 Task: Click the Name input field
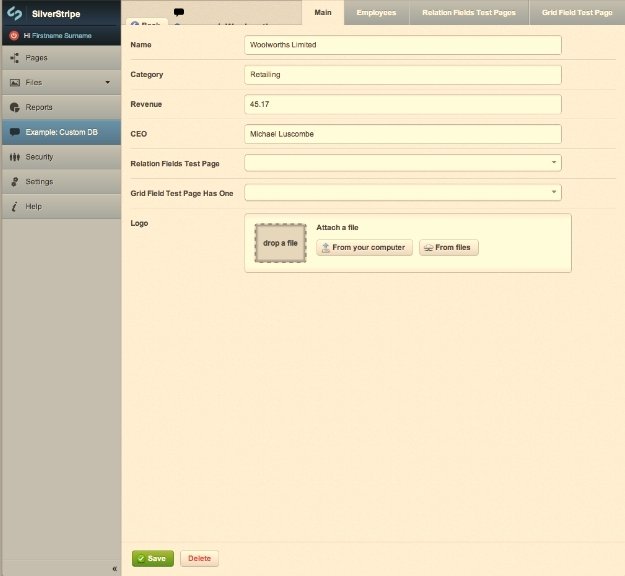pos(403,45)
